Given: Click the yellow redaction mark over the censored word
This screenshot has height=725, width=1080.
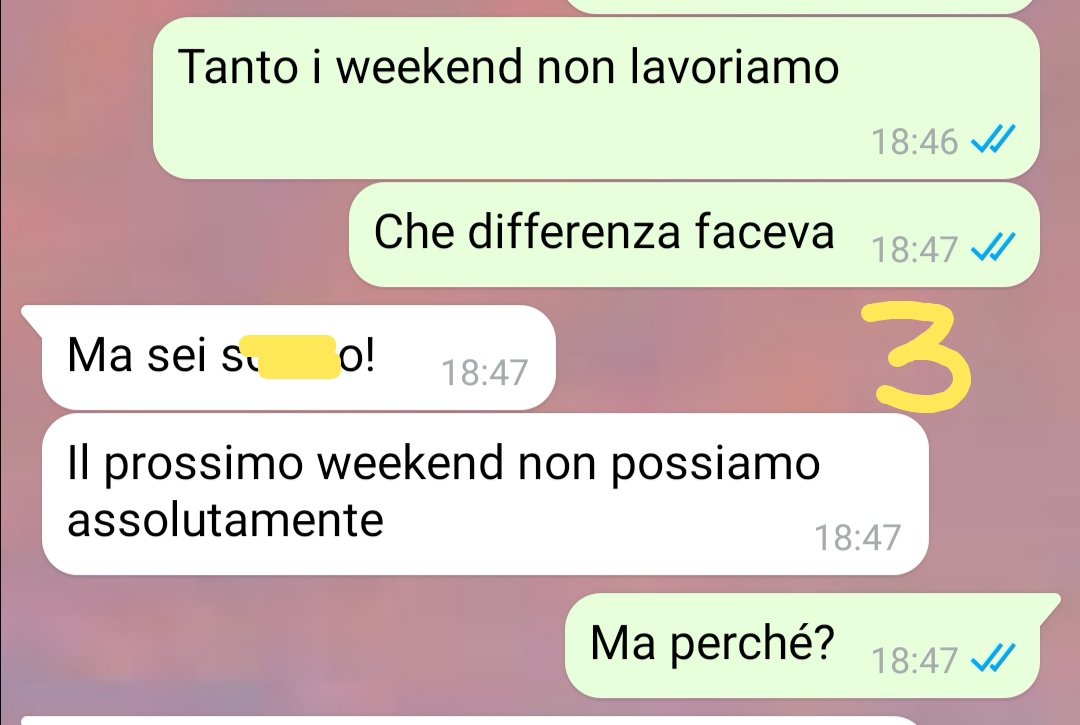Looking at the screenshot, I should tap(298, 357).
